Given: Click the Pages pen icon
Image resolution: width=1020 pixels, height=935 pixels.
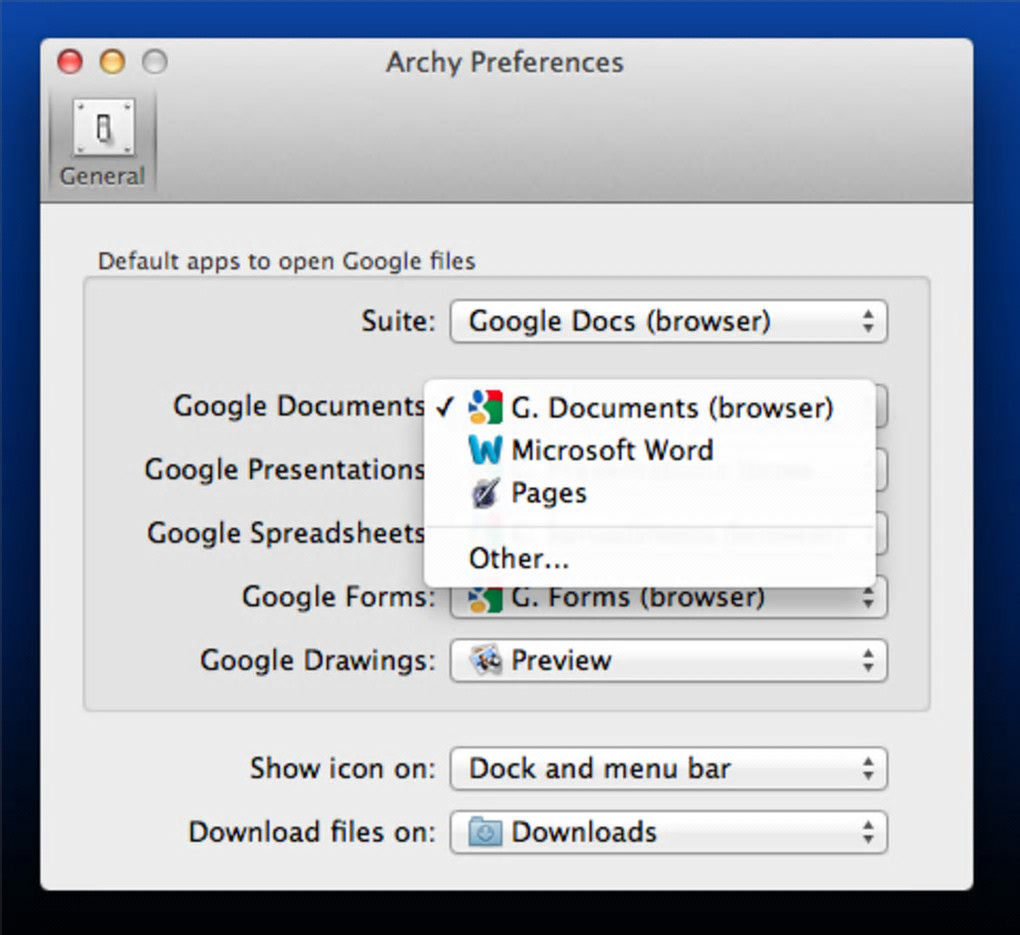Looking at the screenshot, I should point(485,493).
